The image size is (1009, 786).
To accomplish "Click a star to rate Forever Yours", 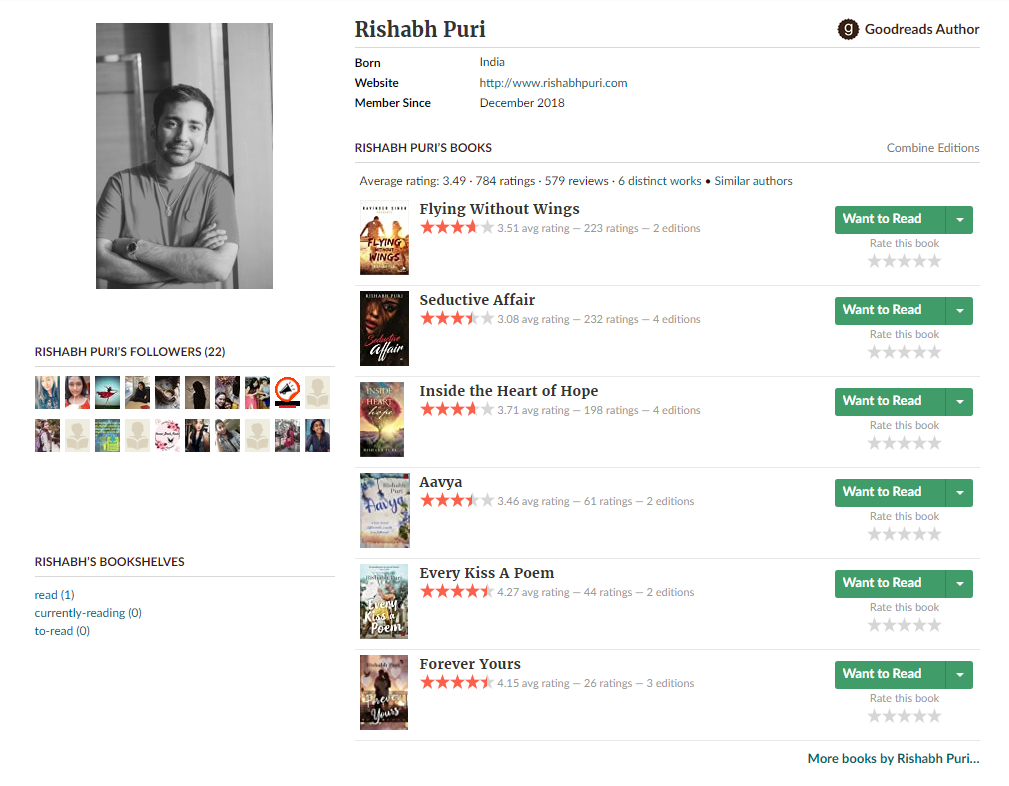I will tap(904, 715).
